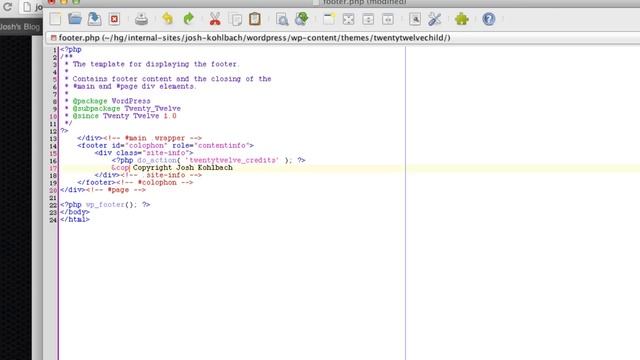Click '#main and #page div elements' comment

coord(135,86)
